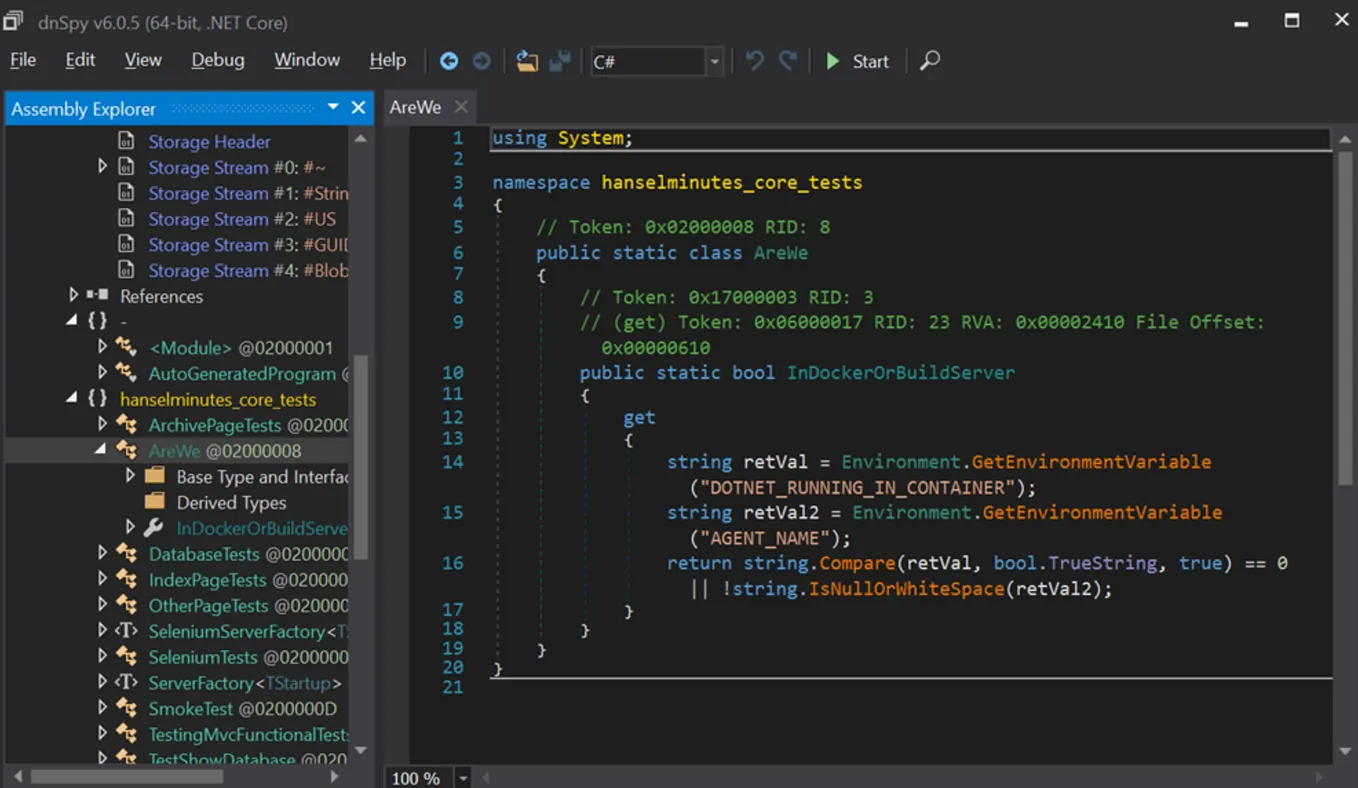
Task: Close the Assembly Explorer panel
Action: pyautogui.click(x=358, y=108)
